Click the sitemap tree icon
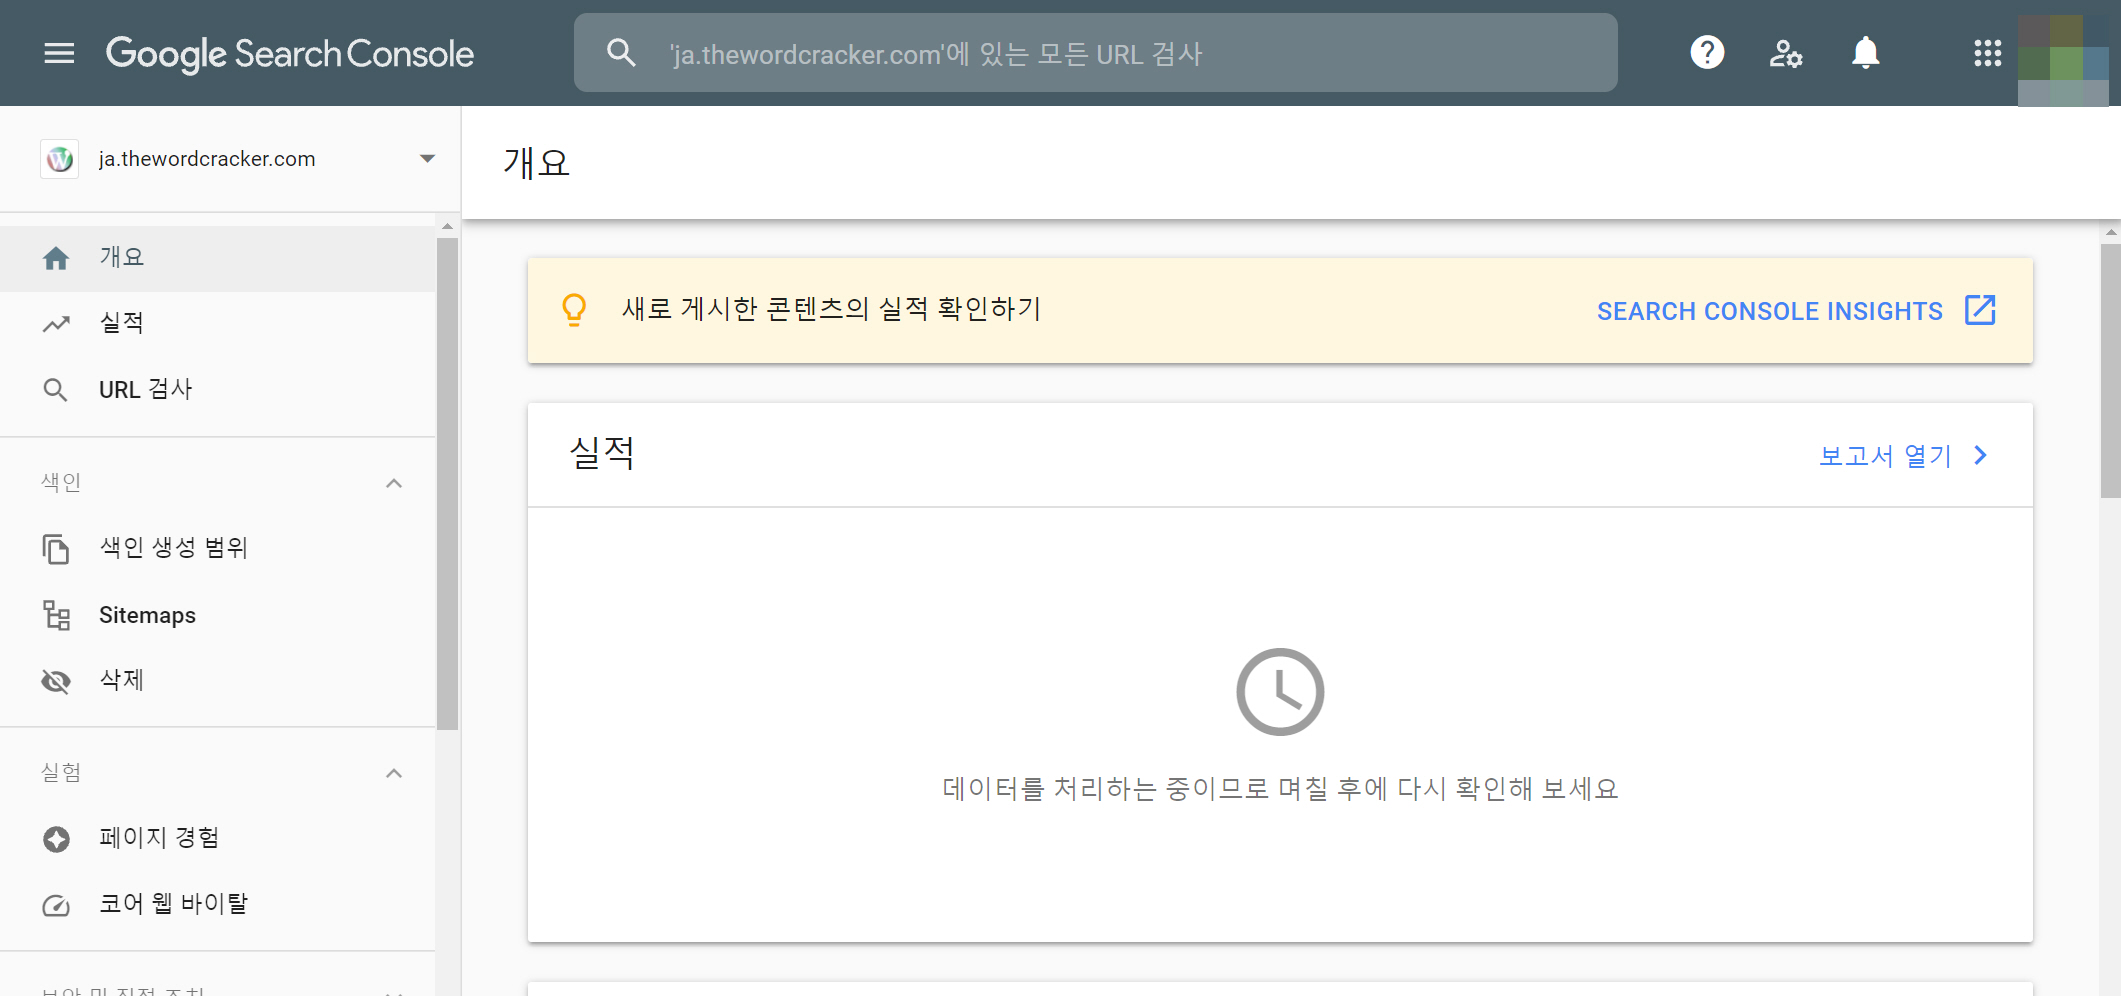Screen dimensions: 2121x996 point(56,615)
